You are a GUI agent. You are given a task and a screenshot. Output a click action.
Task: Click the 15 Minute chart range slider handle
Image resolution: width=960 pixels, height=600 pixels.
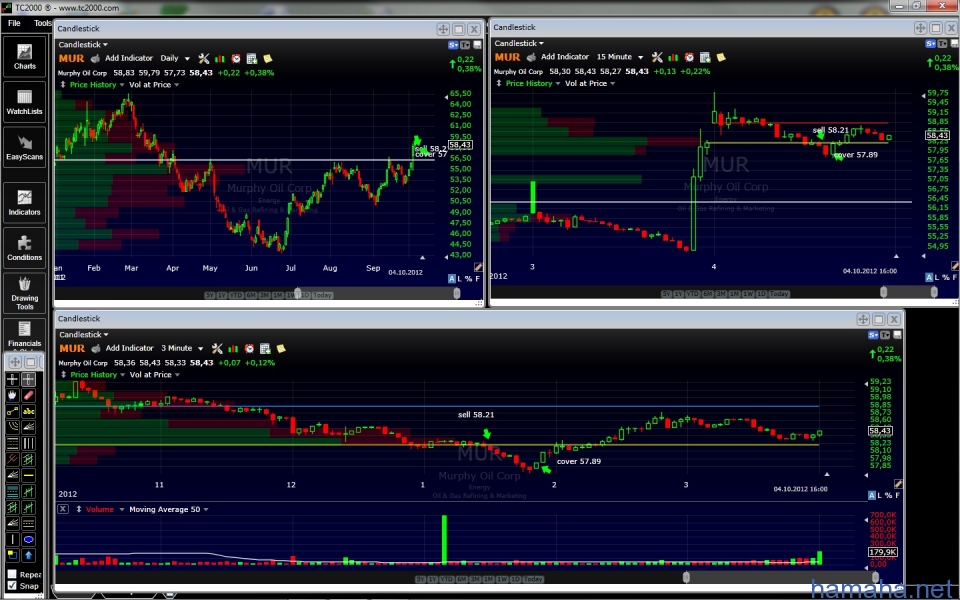point(883,293)
